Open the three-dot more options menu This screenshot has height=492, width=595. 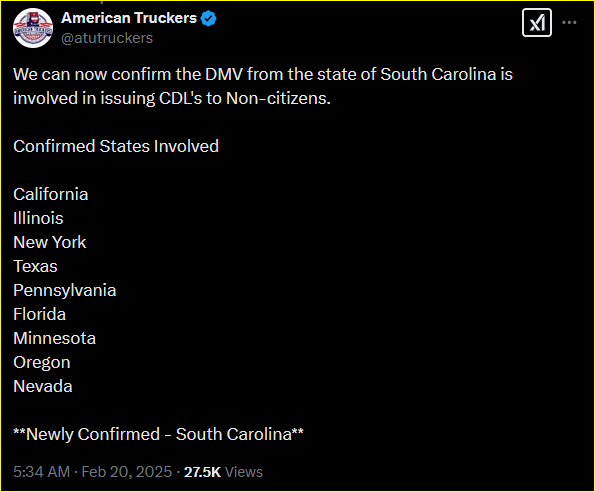[x=569, y=23]
